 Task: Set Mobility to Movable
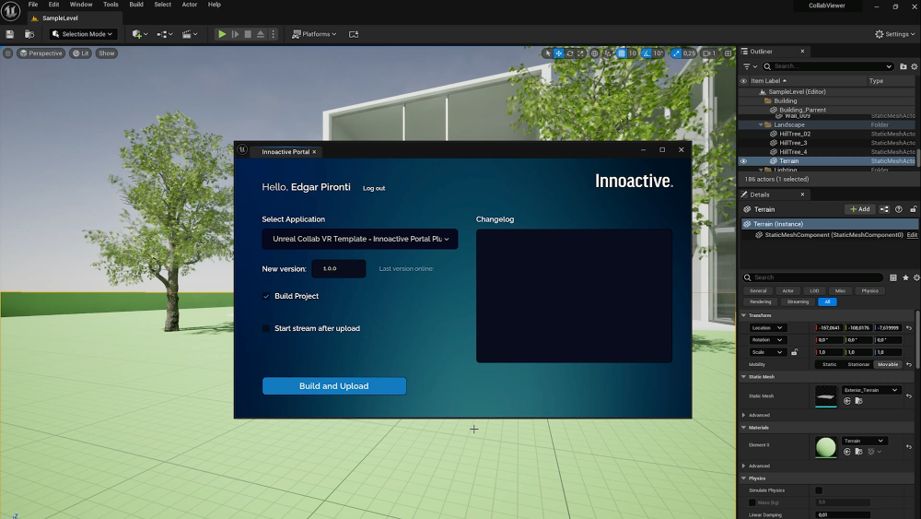[888, 365]
